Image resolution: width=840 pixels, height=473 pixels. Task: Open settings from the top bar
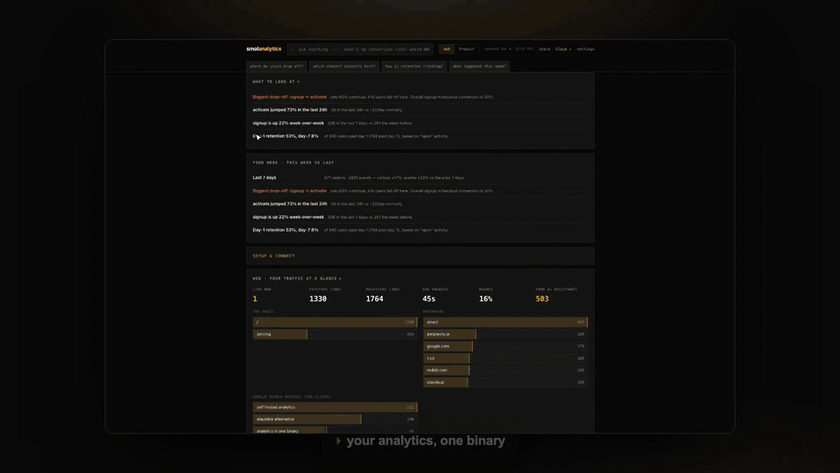[x=585, y=49]
